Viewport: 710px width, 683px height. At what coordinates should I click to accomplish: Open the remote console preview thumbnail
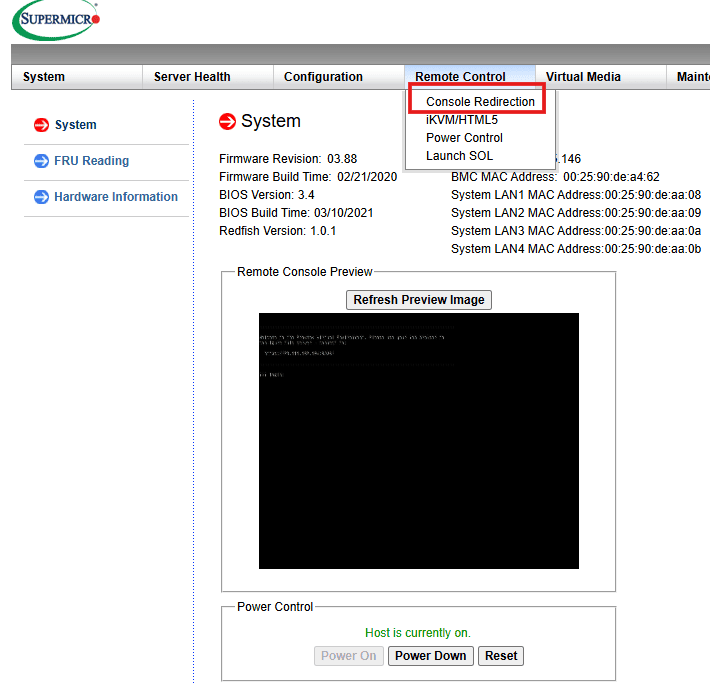[x=418, y=441]
